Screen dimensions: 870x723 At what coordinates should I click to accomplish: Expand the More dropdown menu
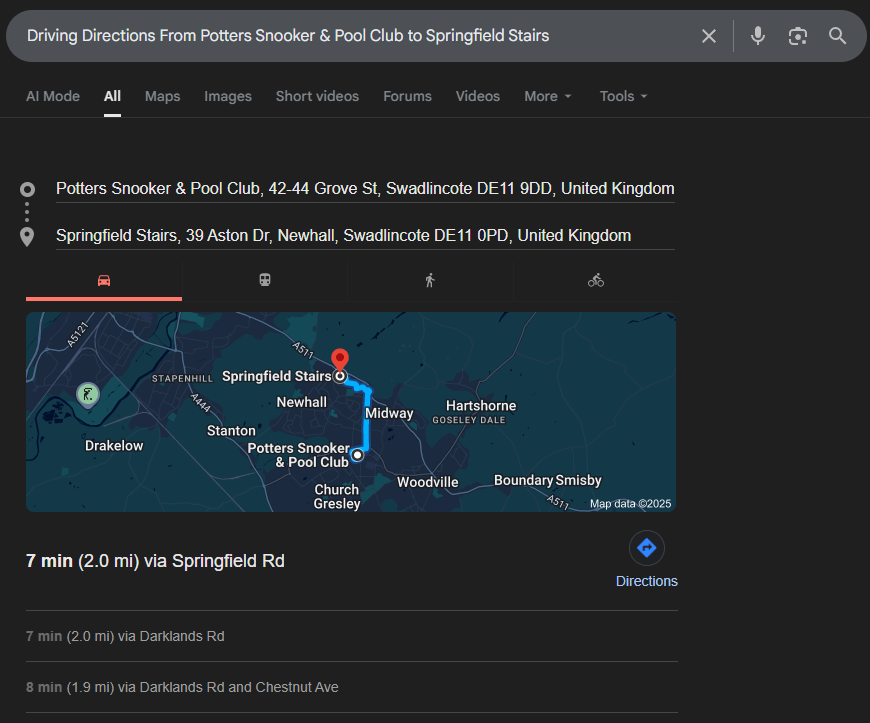tap(548, 96)
